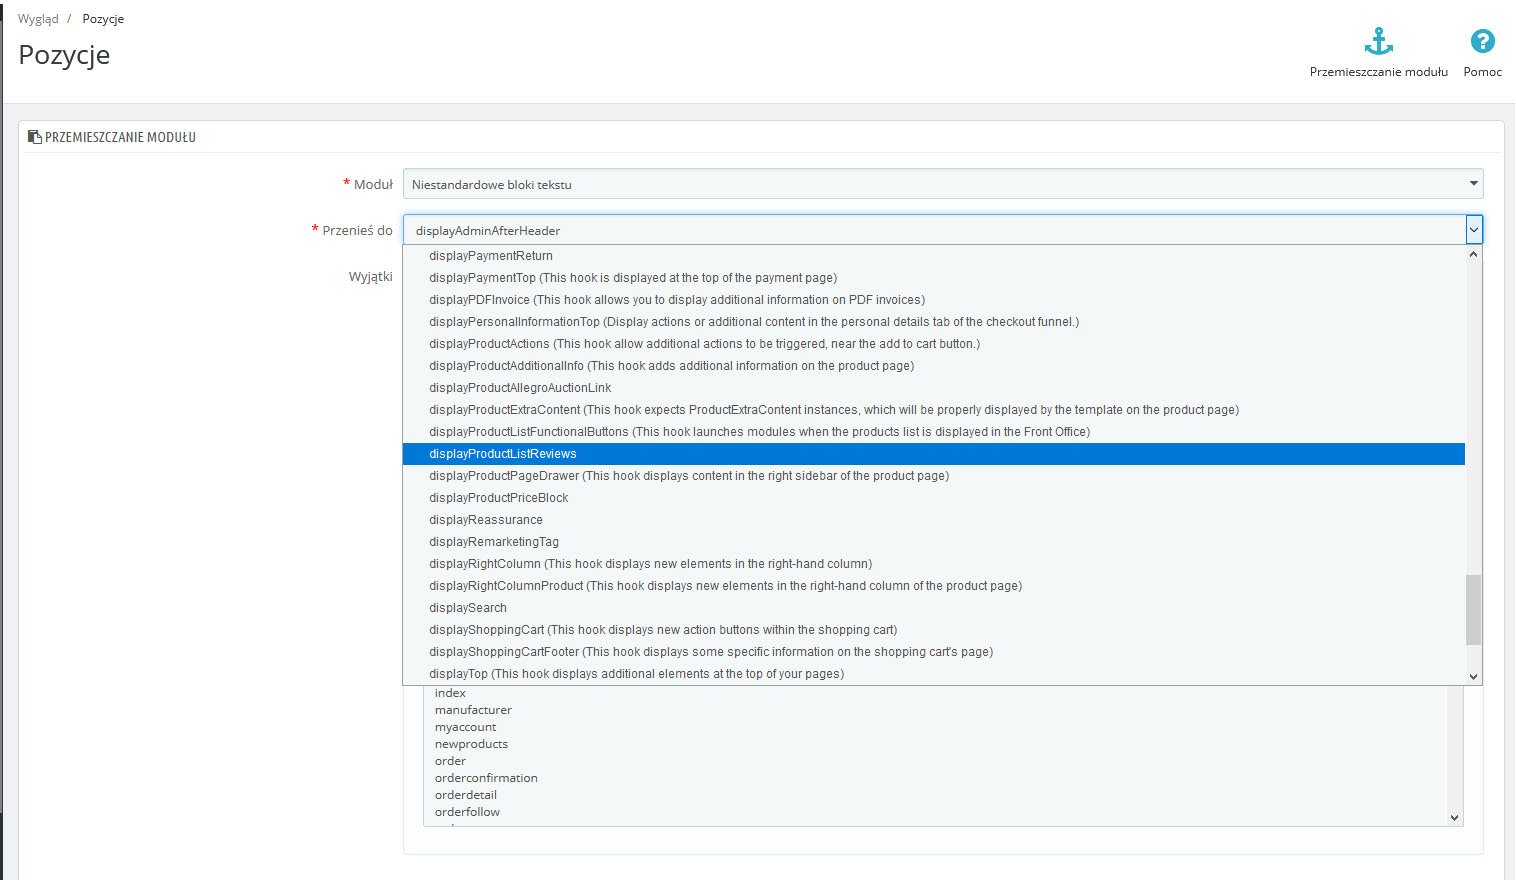Select displayRemarketingTag option

(x=934, y=542)
